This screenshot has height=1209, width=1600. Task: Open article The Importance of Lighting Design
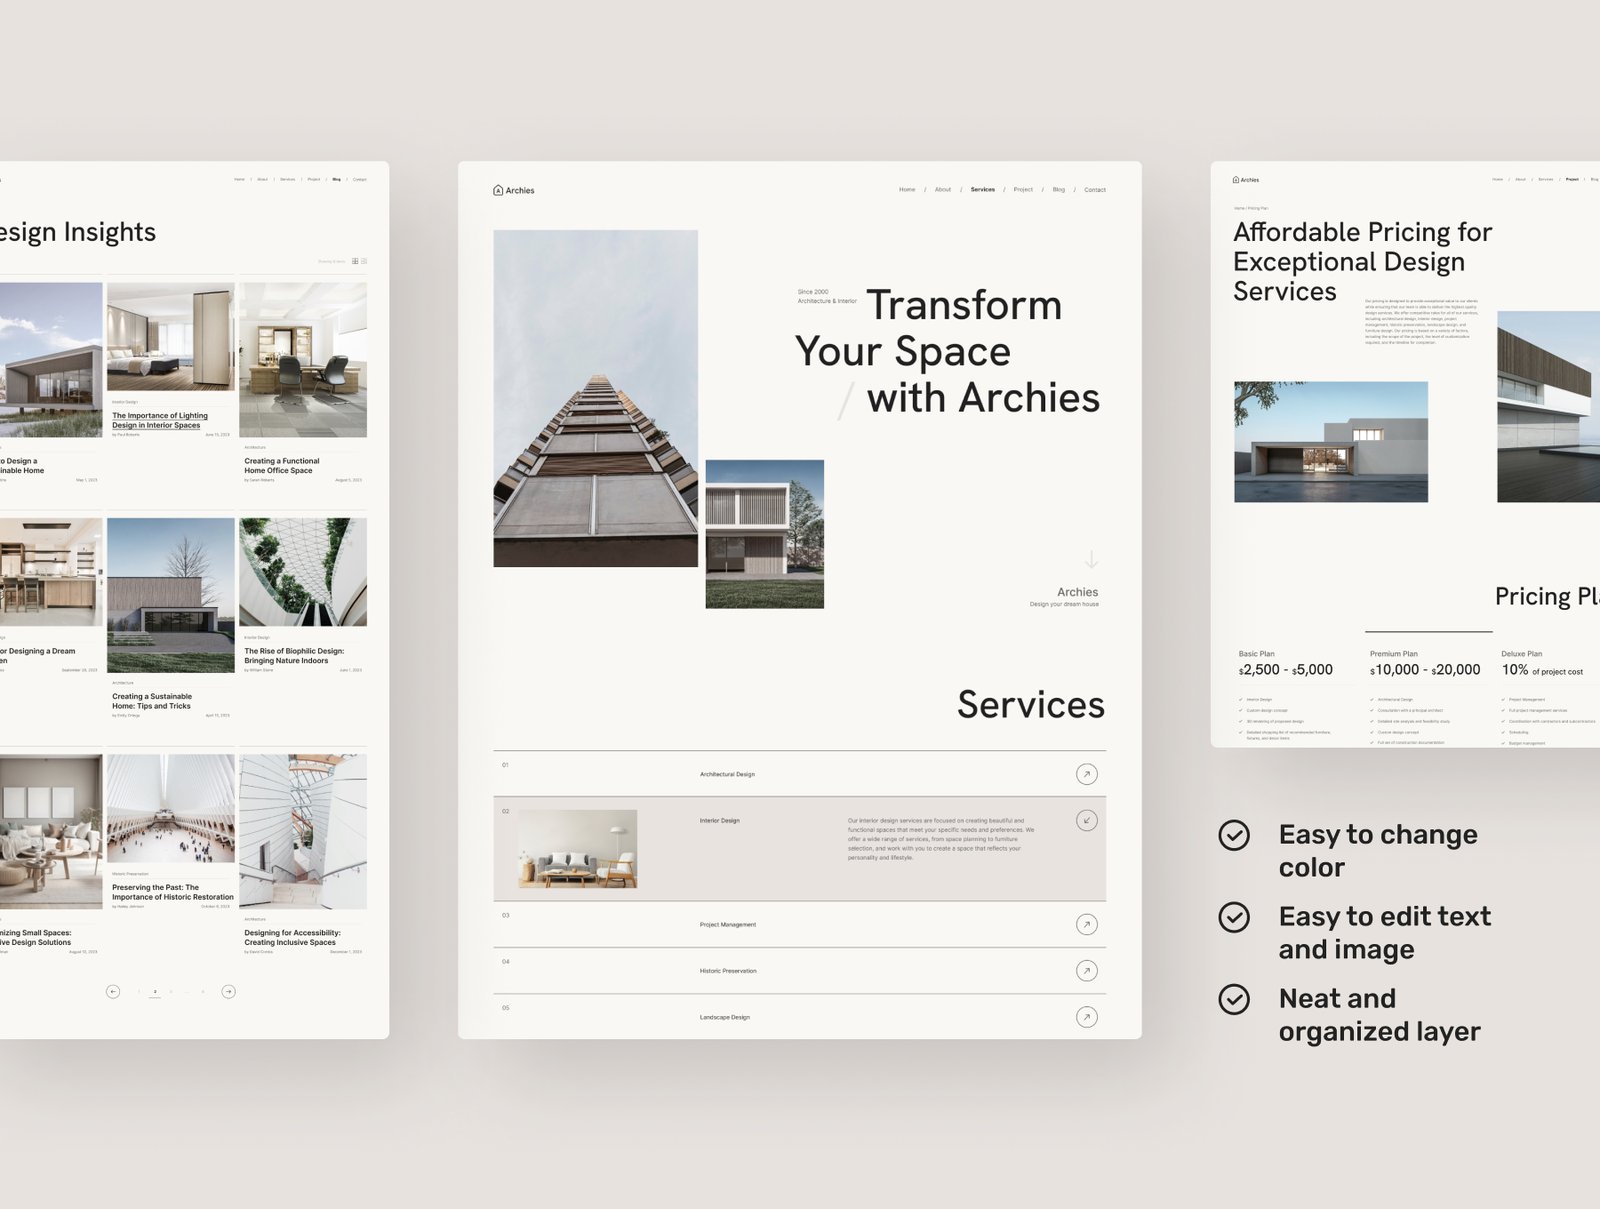coord(160,420)
